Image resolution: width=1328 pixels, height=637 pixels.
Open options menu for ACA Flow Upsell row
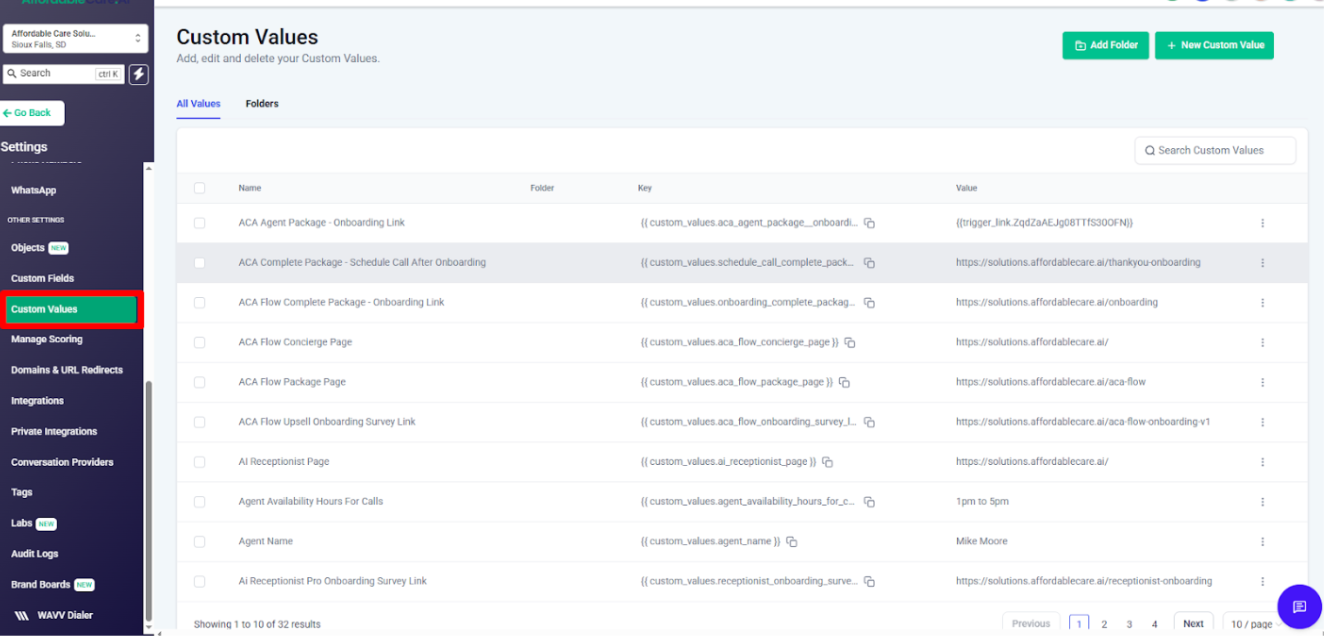1262,422
